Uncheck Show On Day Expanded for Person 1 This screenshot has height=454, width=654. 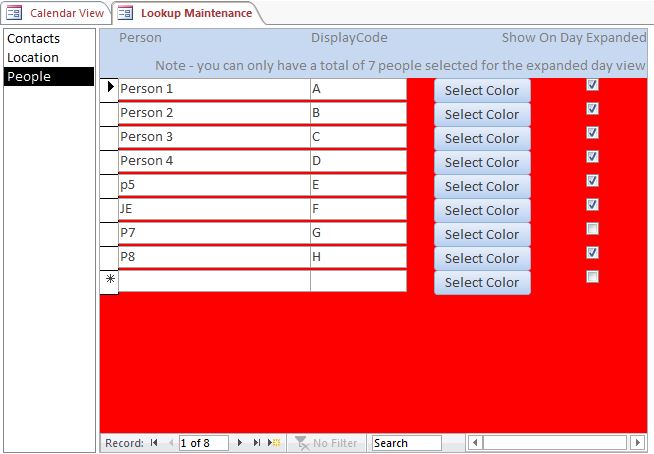(592, 85)
